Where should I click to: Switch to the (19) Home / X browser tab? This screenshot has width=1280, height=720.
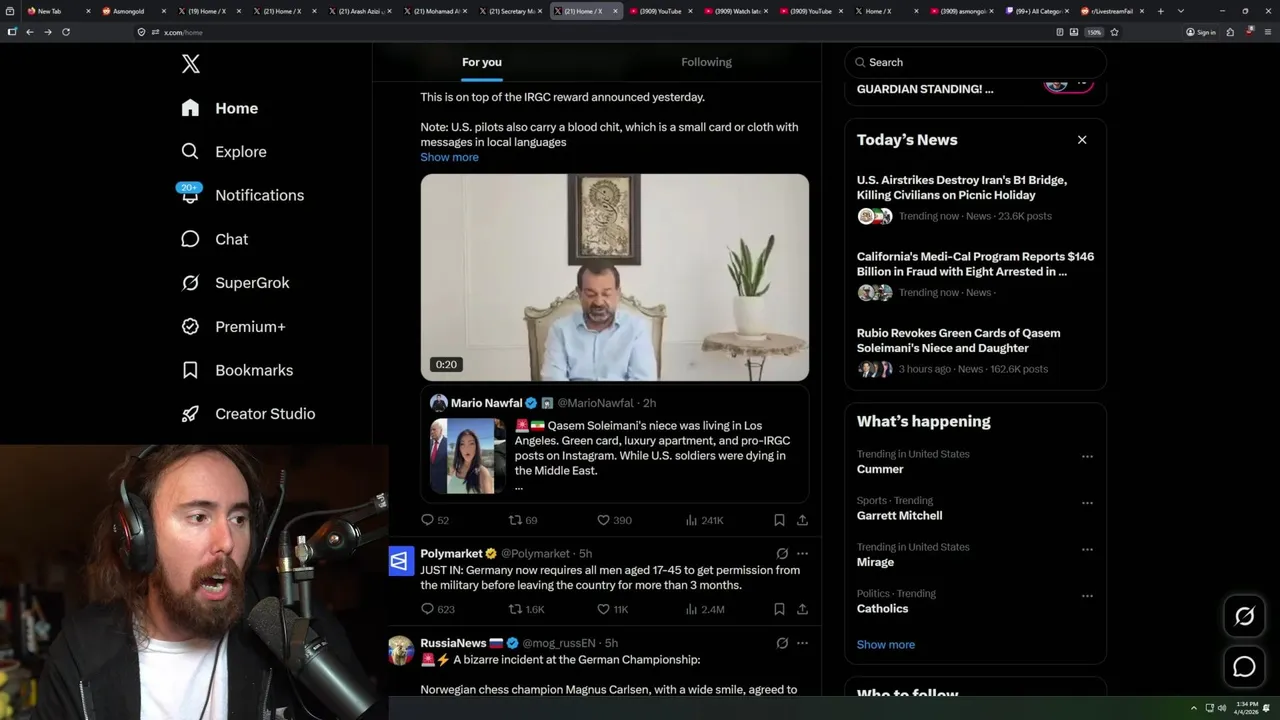[x=207, y=11]
